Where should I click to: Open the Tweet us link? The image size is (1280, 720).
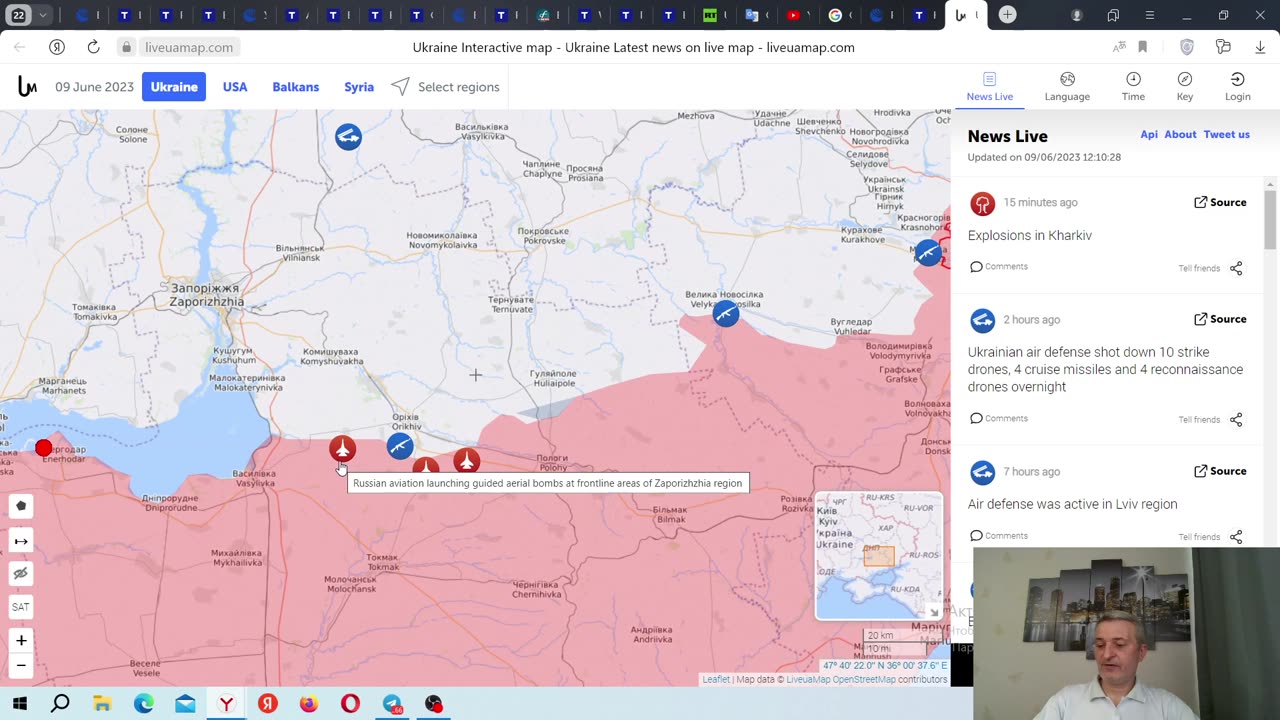(x=1227, y=135)
